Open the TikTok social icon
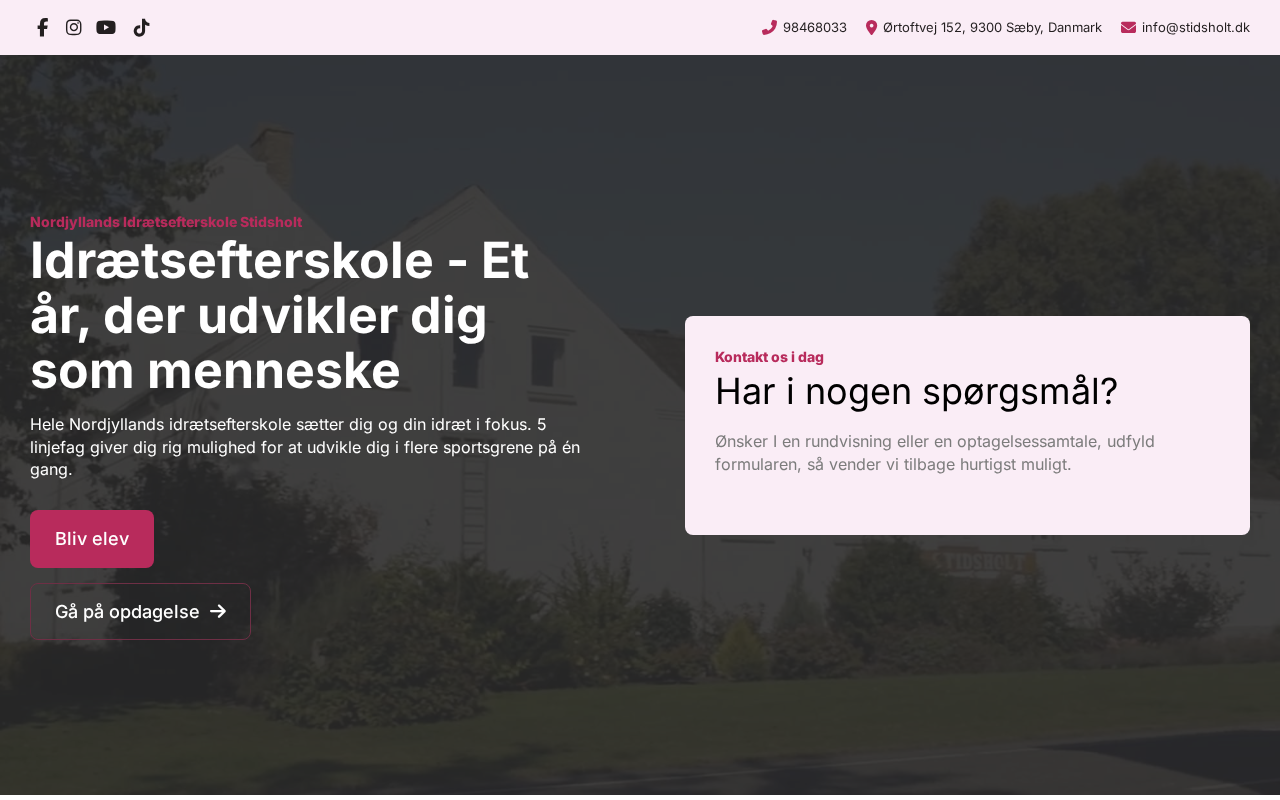The image size is (1280, 800). point(141,27)
